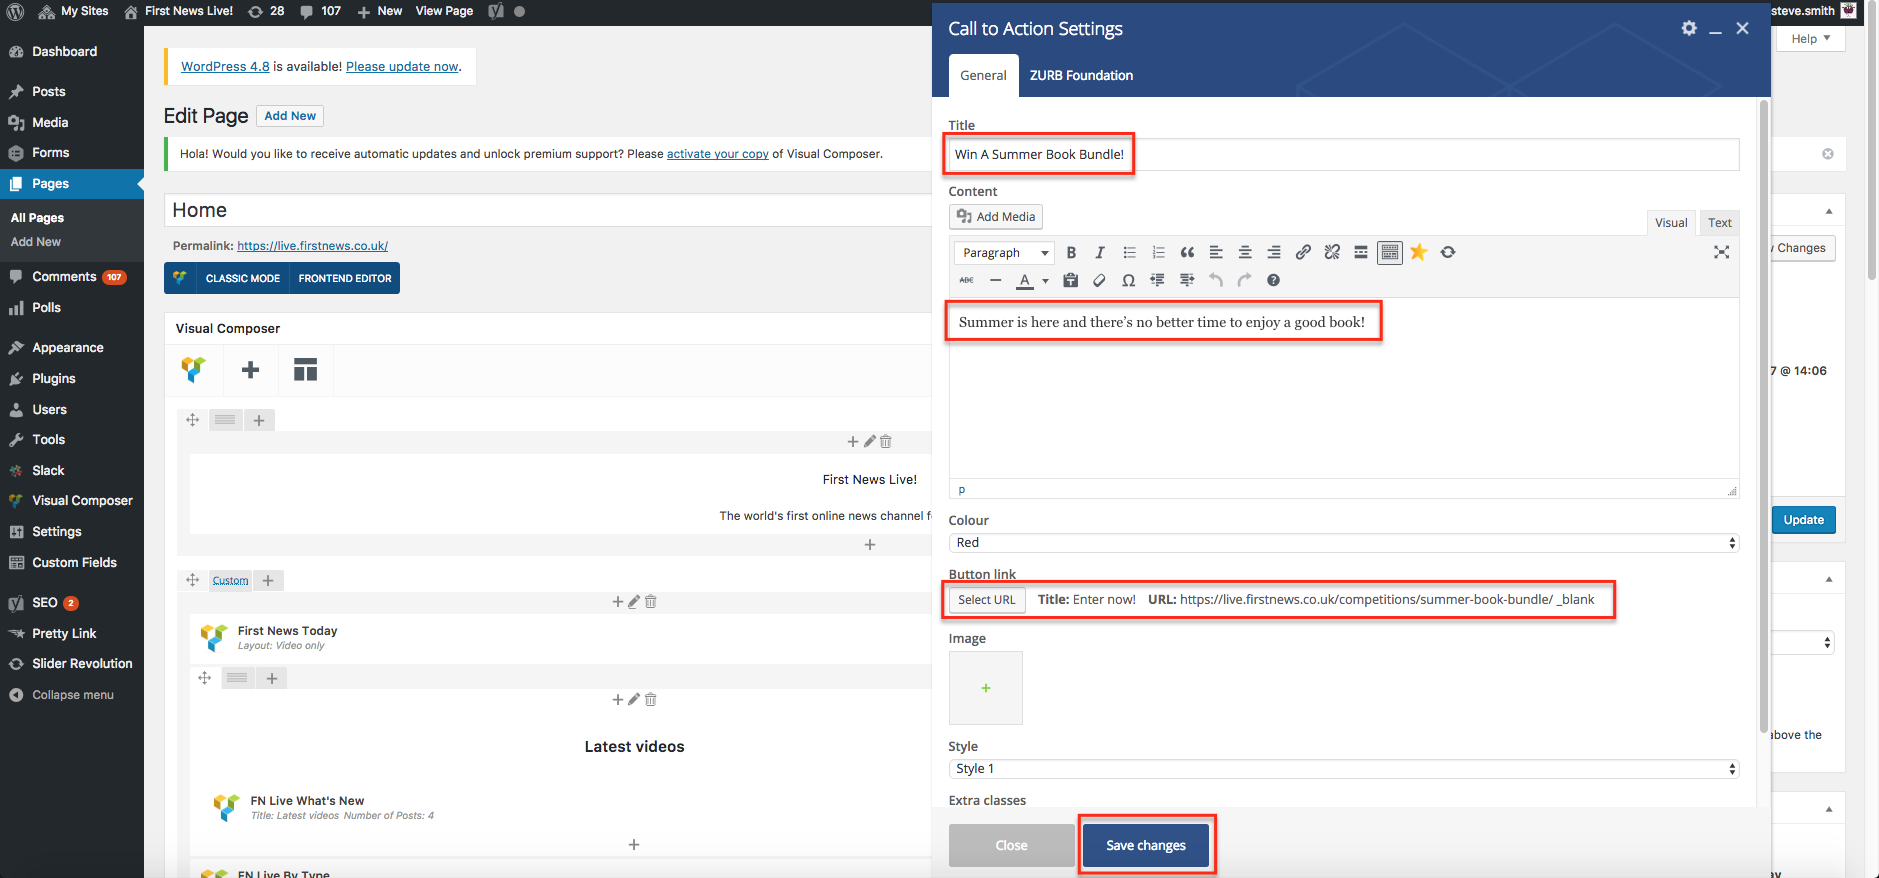Click the circular refresh icon in editor toolbar

pyautogui.click(x=1448, y=252)
